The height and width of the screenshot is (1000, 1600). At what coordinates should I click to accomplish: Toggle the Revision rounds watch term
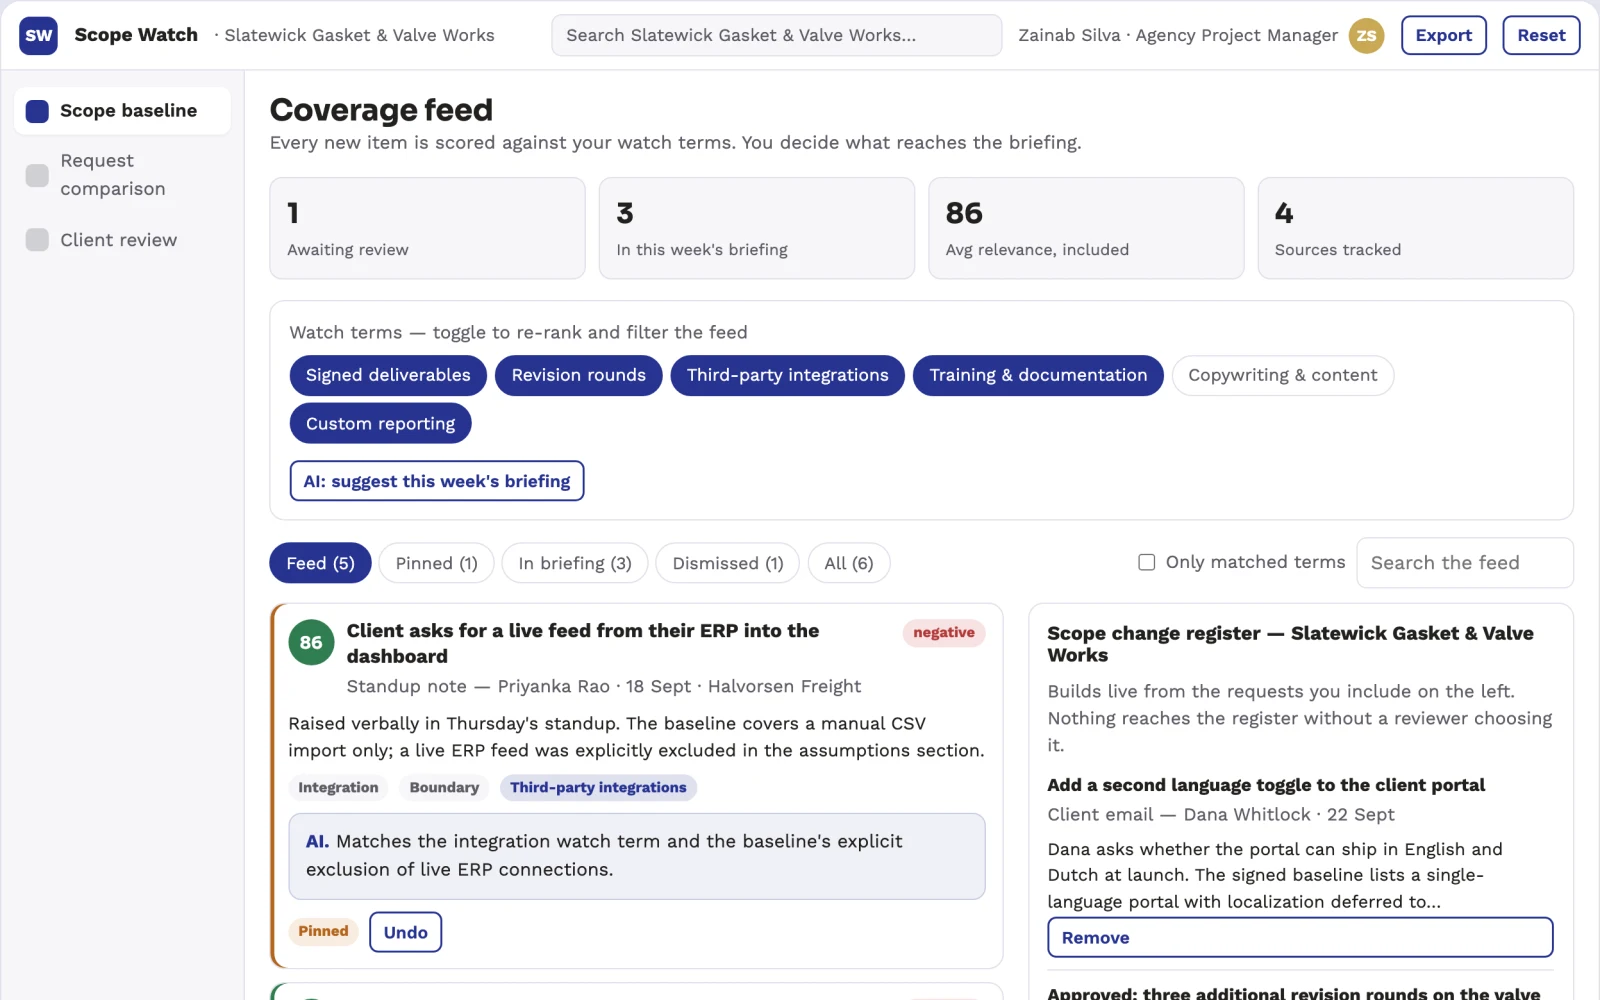[578, 375]
